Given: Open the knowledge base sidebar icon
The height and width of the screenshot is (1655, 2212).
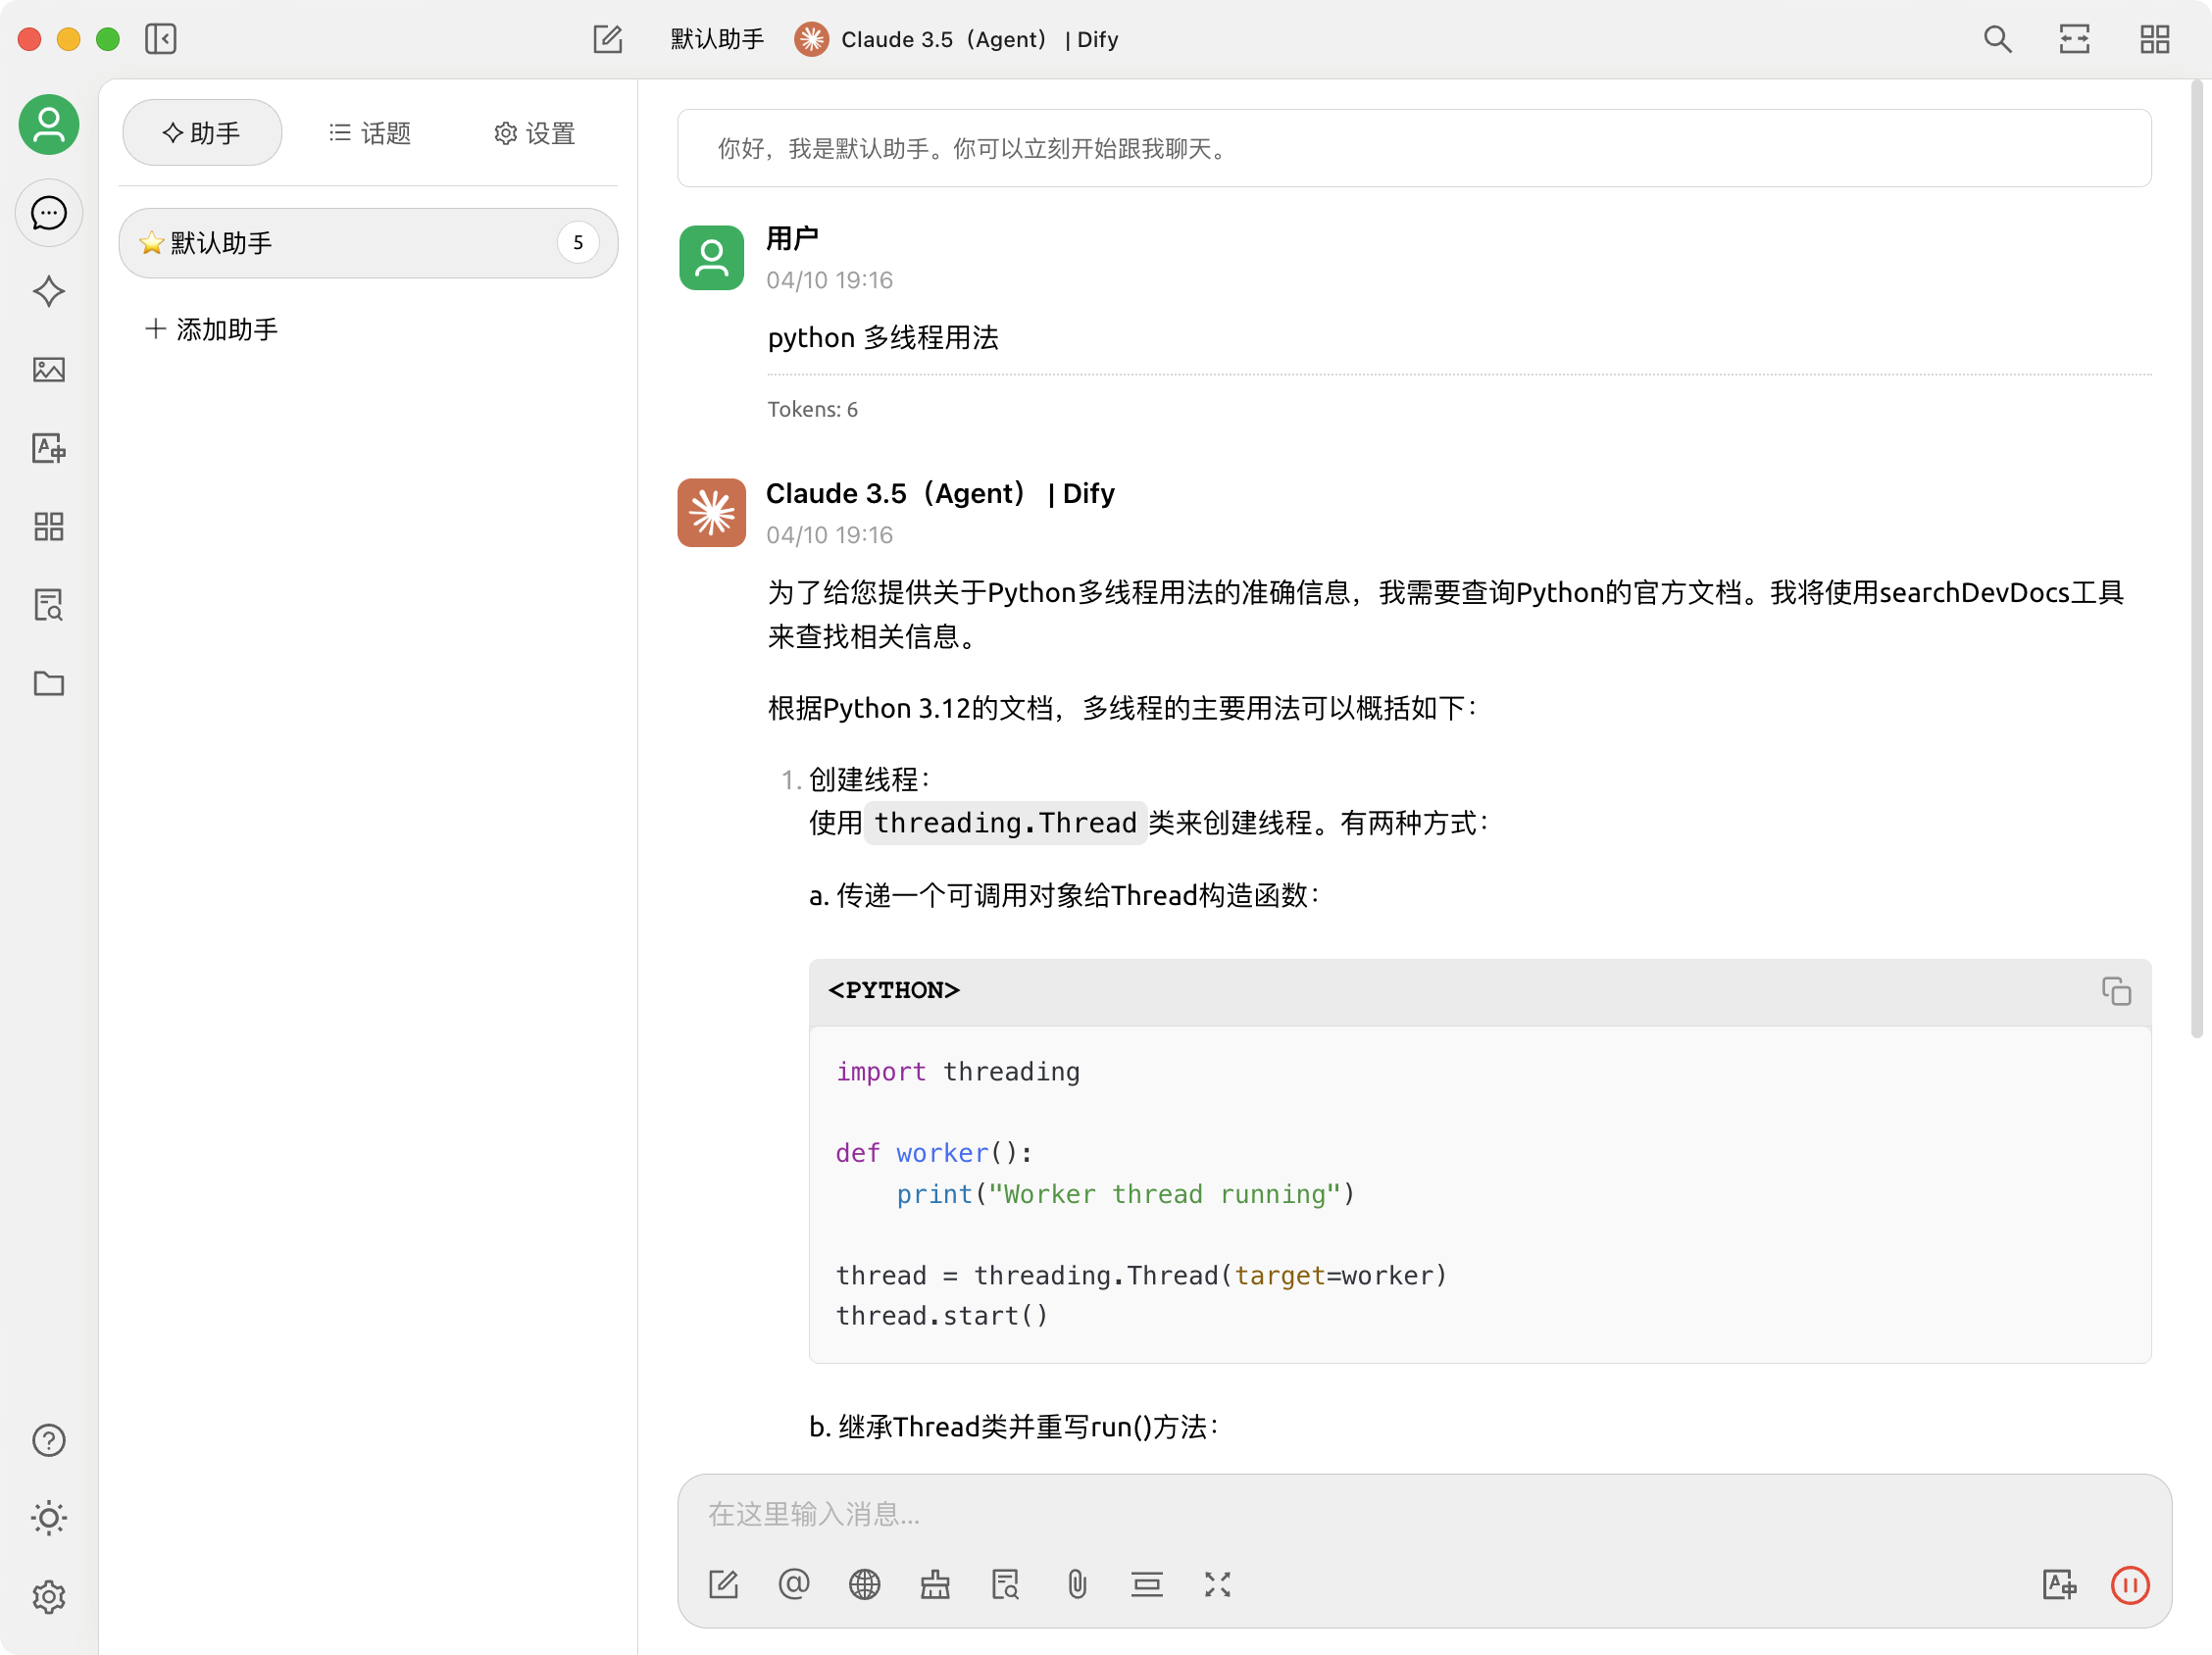Looking at the screenshot, I should 48,605.
